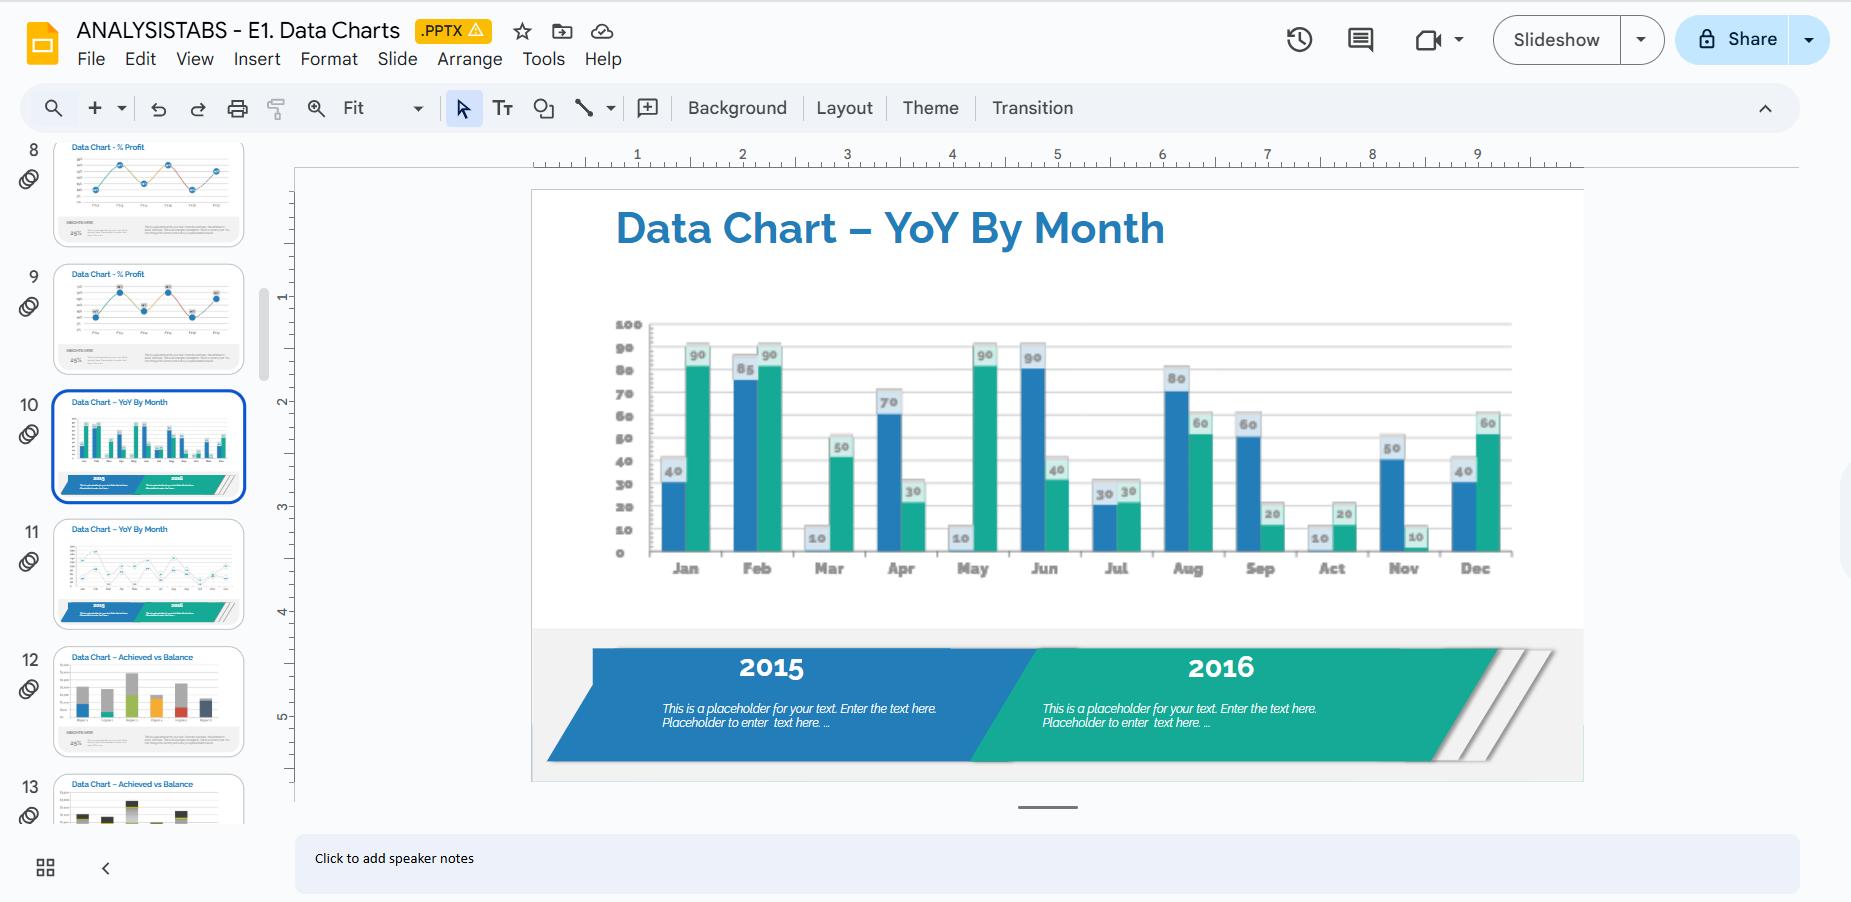This screenshot has height=902, width=1851.
Task: Select the text box tool
Action: pyautogui.click(x=503, y=109)
